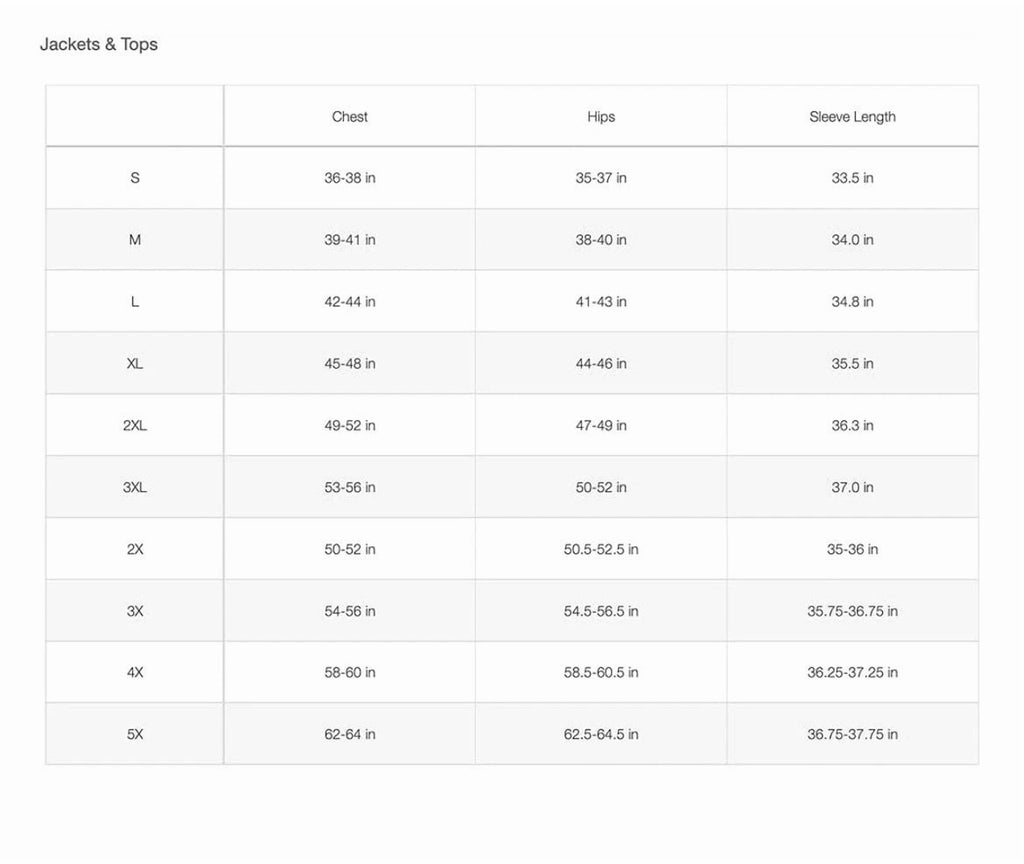Image resolution: width=1024 pixels, height=864 pixels.
Task: Click the XL size row label
Action: 135,364
